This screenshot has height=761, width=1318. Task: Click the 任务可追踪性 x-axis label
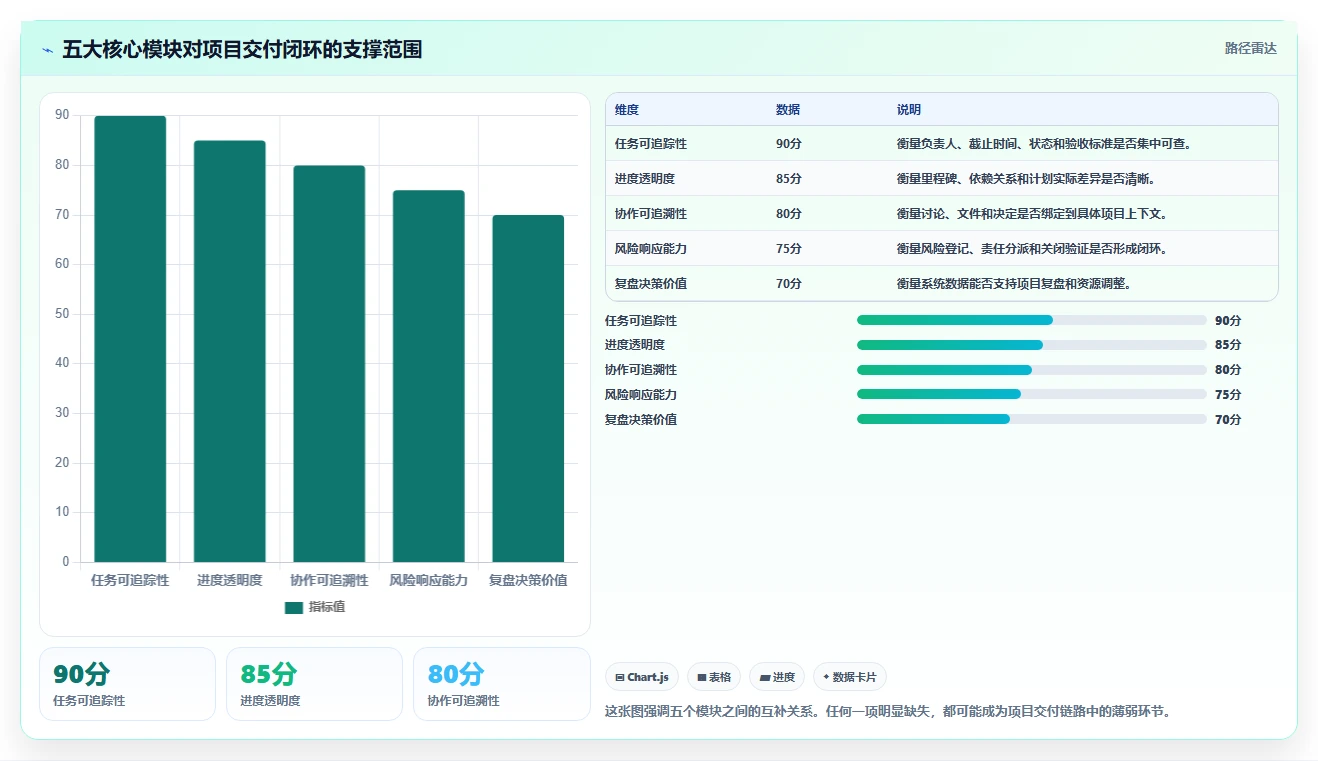pyautogui.click(x=130, y=580)
